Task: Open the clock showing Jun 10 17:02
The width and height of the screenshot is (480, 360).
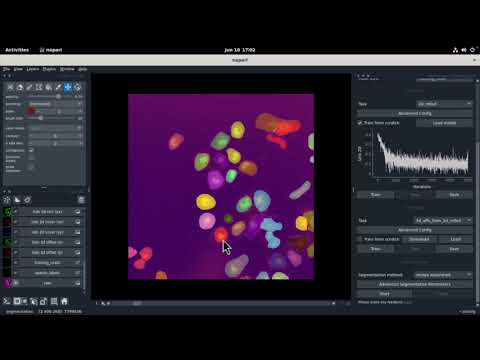Action: click(240, 50)
